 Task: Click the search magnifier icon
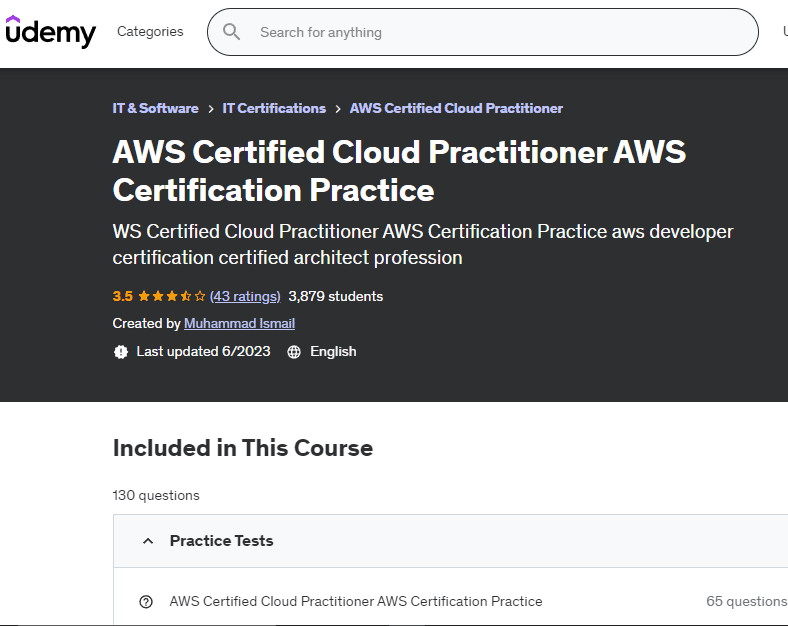pos(232,32)
